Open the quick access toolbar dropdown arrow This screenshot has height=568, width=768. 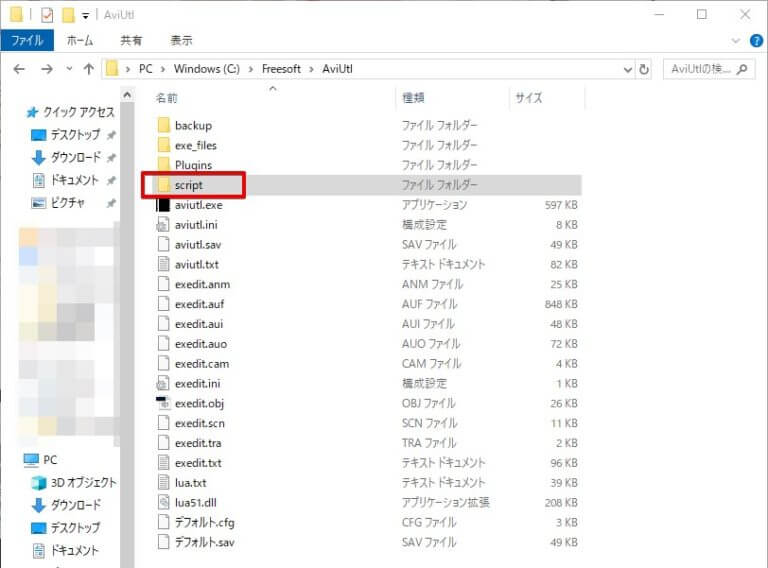[x=86, y=15]
